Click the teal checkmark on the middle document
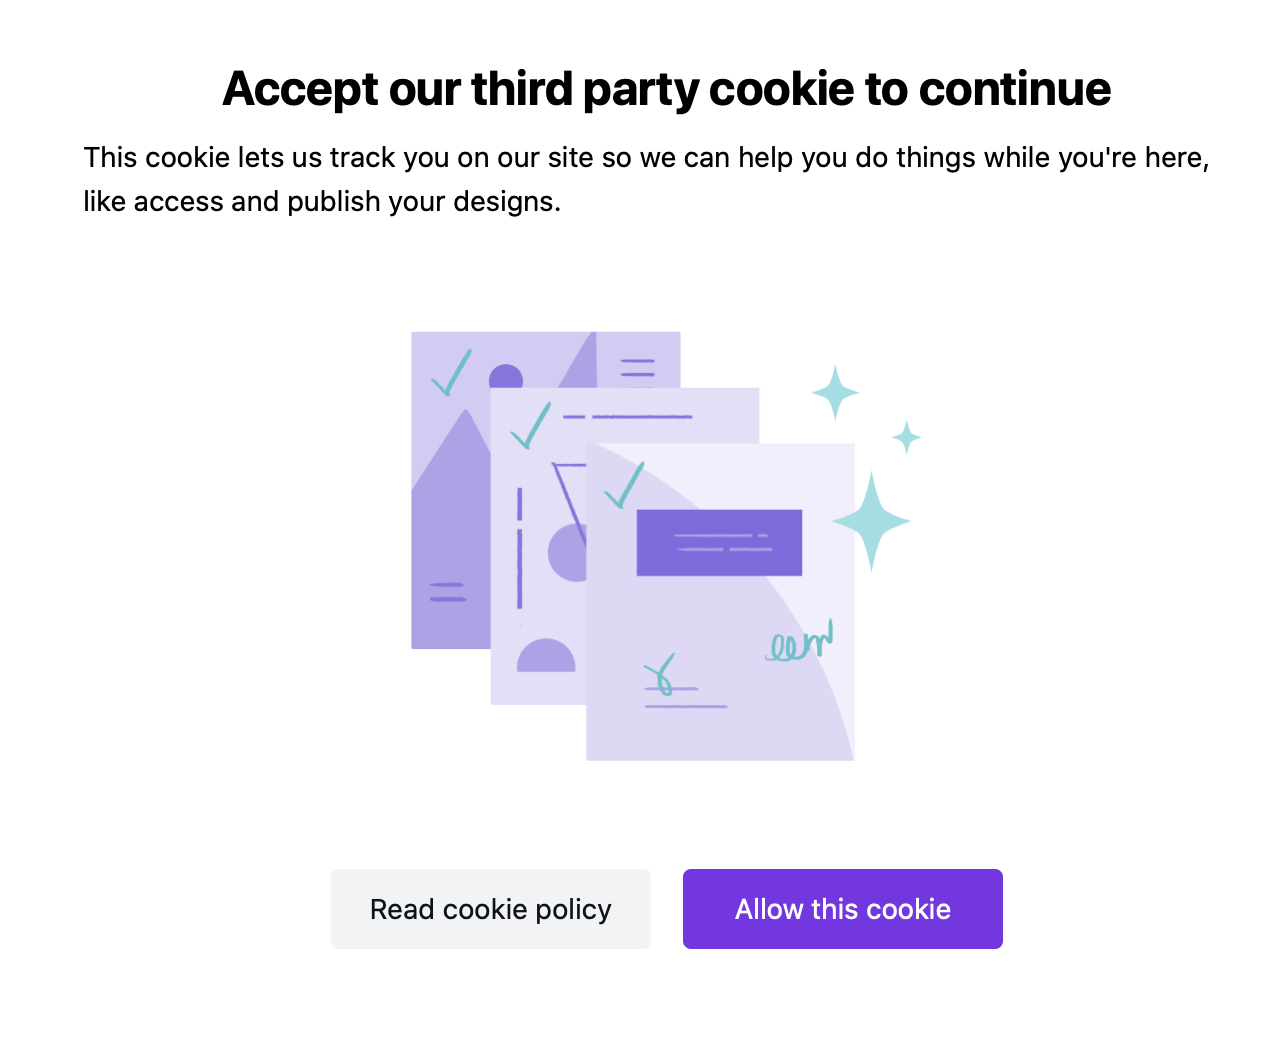The height and width of the screenshot is (1044, 1282). [x=530, y=425]
